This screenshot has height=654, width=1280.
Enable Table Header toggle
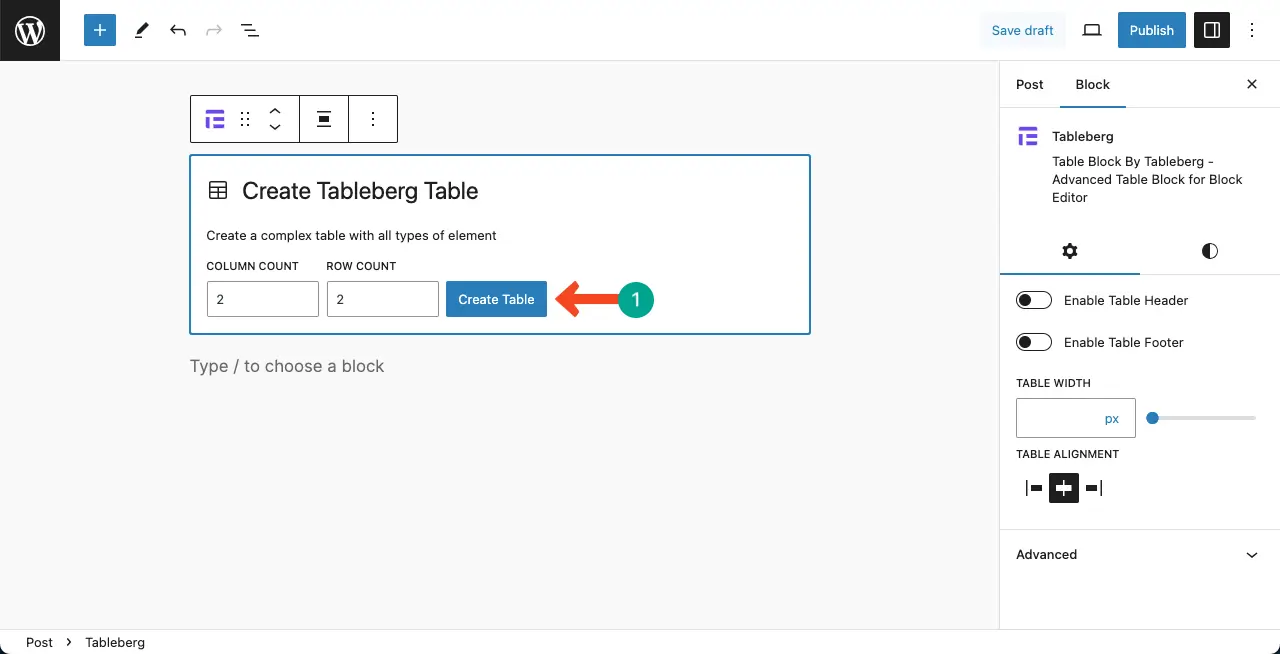click(x=1034, y=300)
